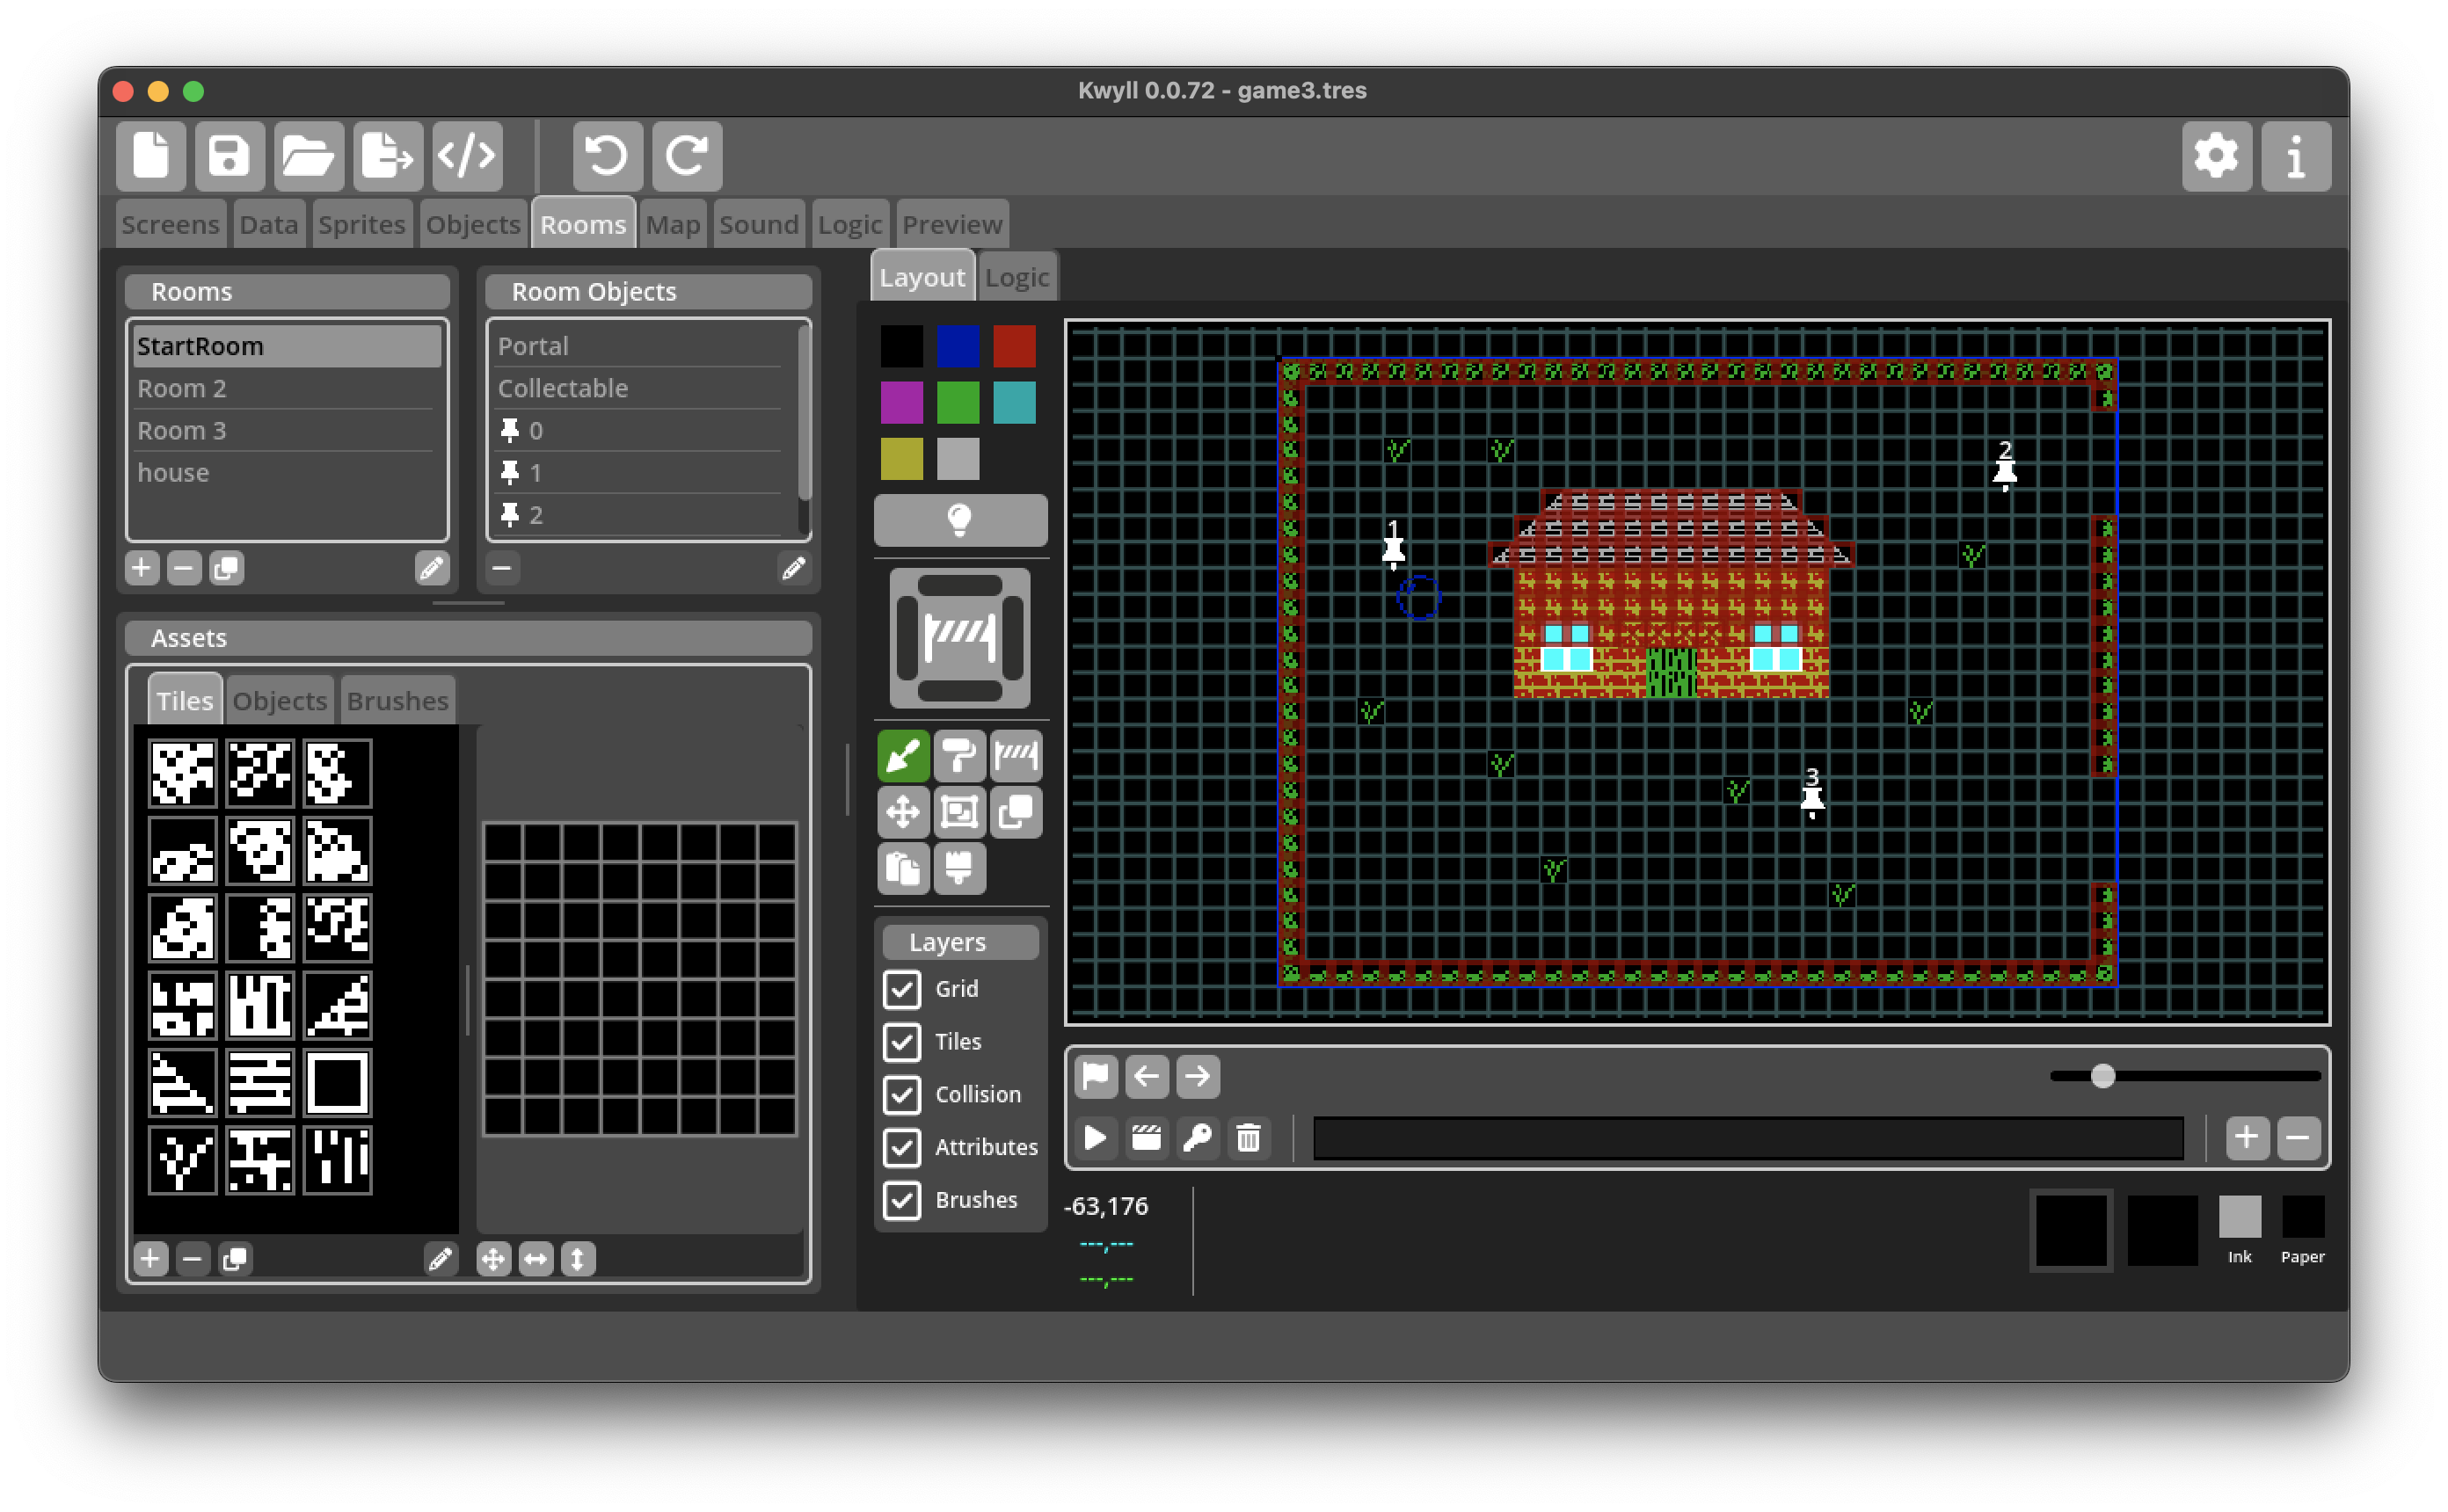Image resolution: width=2448 pixels, height=1512 pixels.
Task: Select the move tool in layout toolbar
Action: [903, 811]
